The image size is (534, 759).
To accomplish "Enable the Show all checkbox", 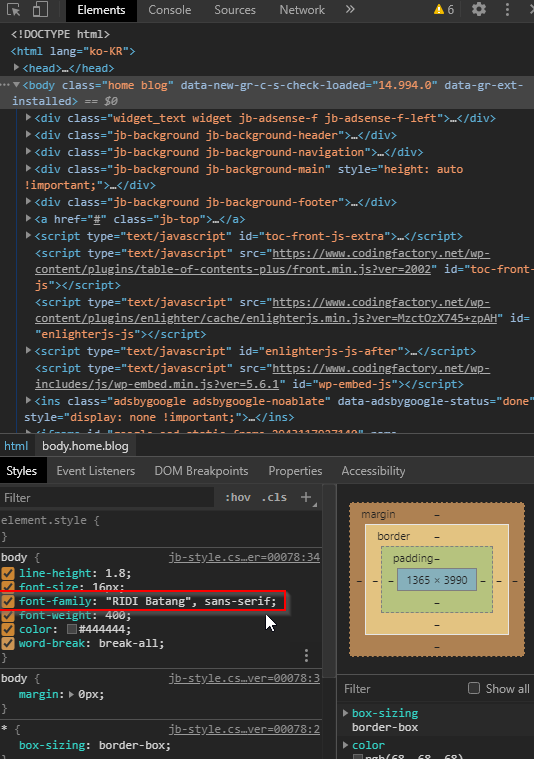I will click(x=474, y=688).
